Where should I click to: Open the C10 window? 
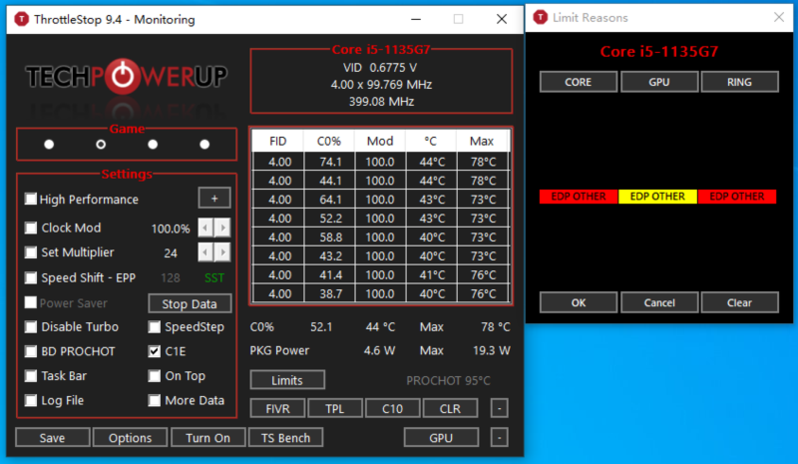click(392, 409)
